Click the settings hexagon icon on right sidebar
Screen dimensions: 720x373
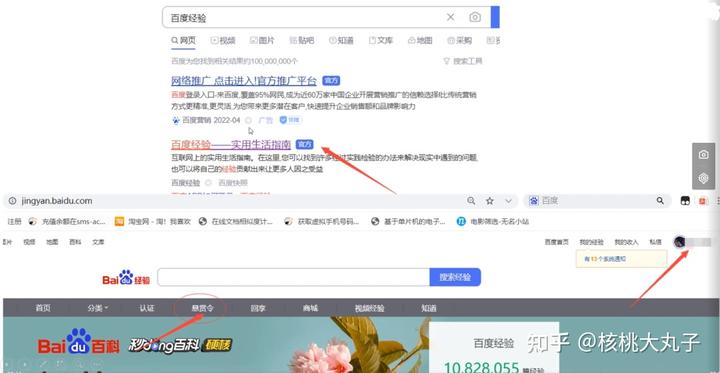(703, 178)
